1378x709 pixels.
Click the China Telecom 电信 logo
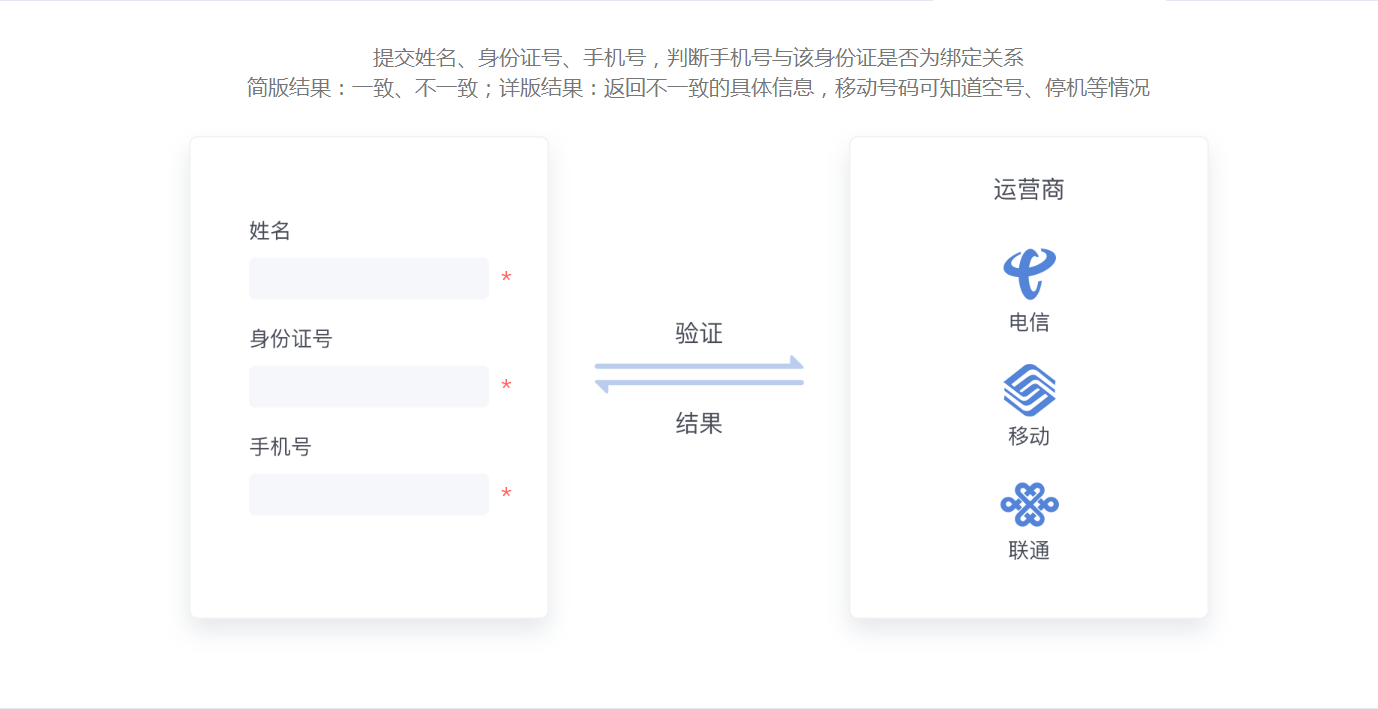click(x=1029, y=273)
